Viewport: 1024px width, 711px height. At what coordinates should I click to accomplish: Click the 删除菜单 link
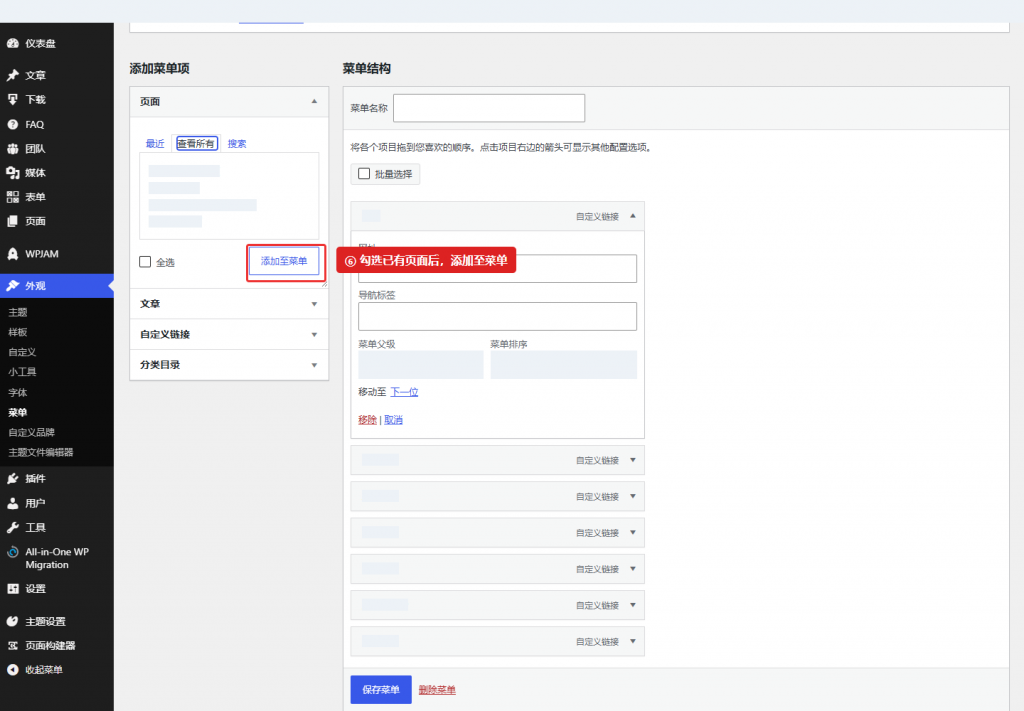(437, 690)
